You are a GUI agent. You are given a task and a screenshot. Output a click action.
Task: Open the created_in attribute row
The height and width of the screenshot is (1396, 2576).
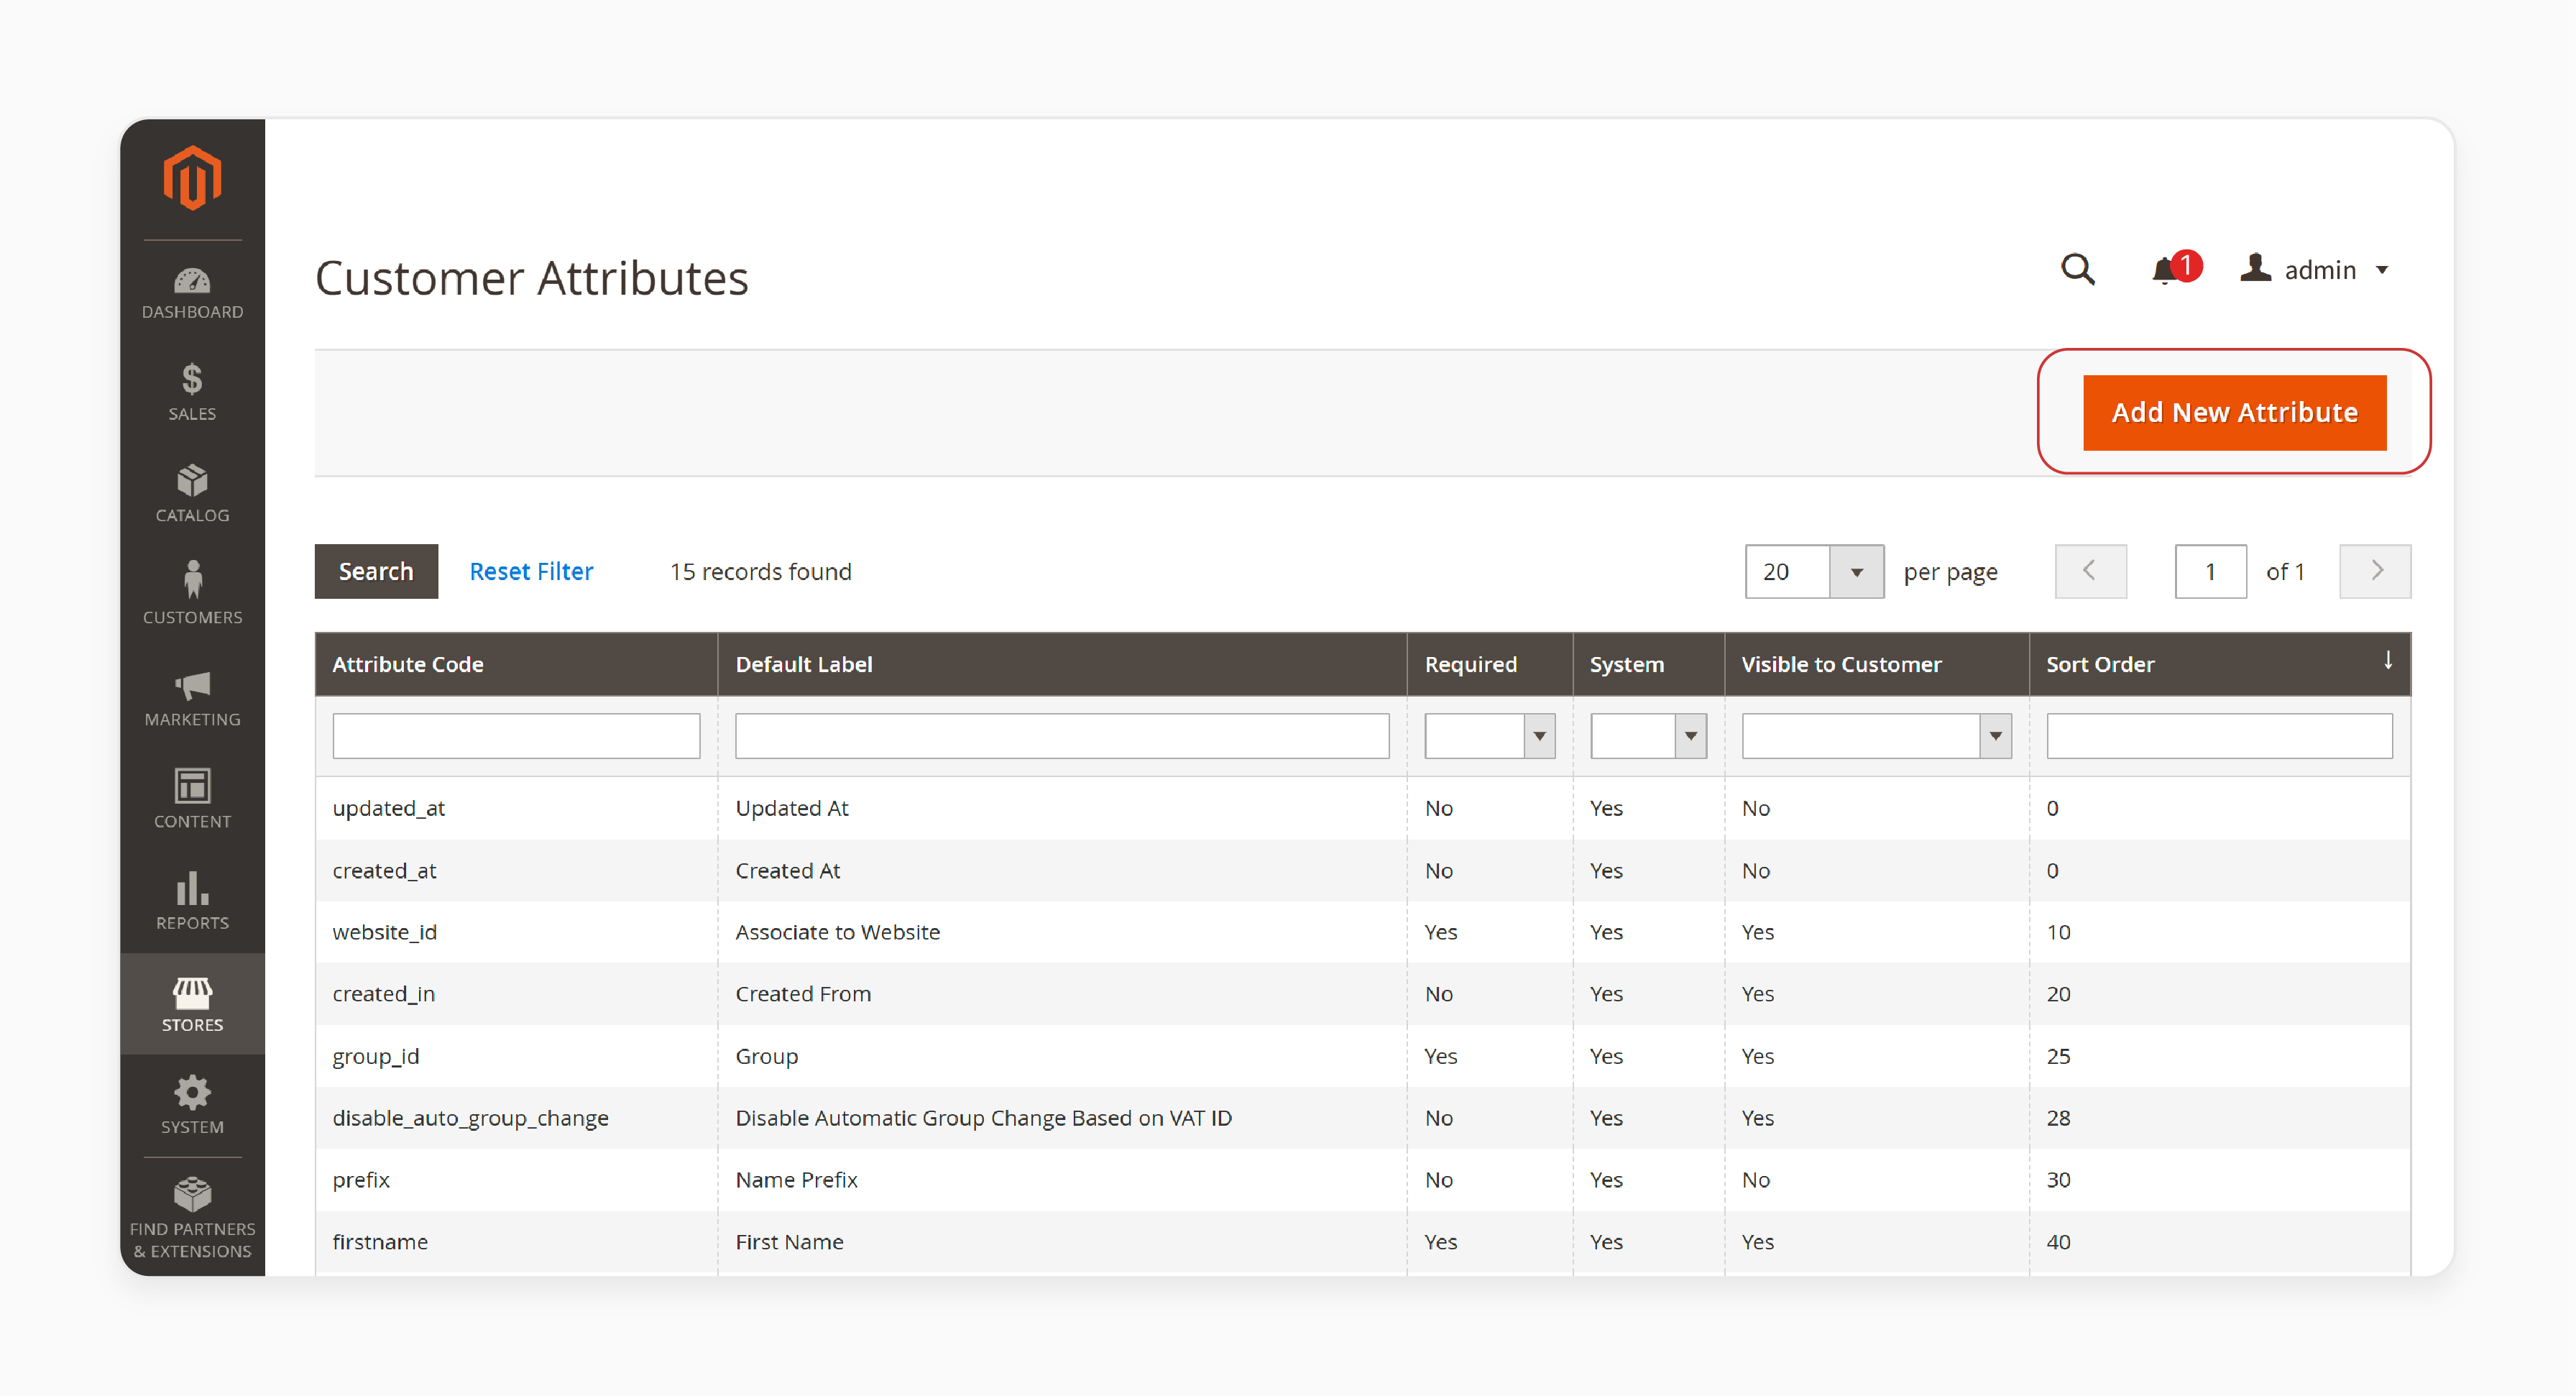1362,994
